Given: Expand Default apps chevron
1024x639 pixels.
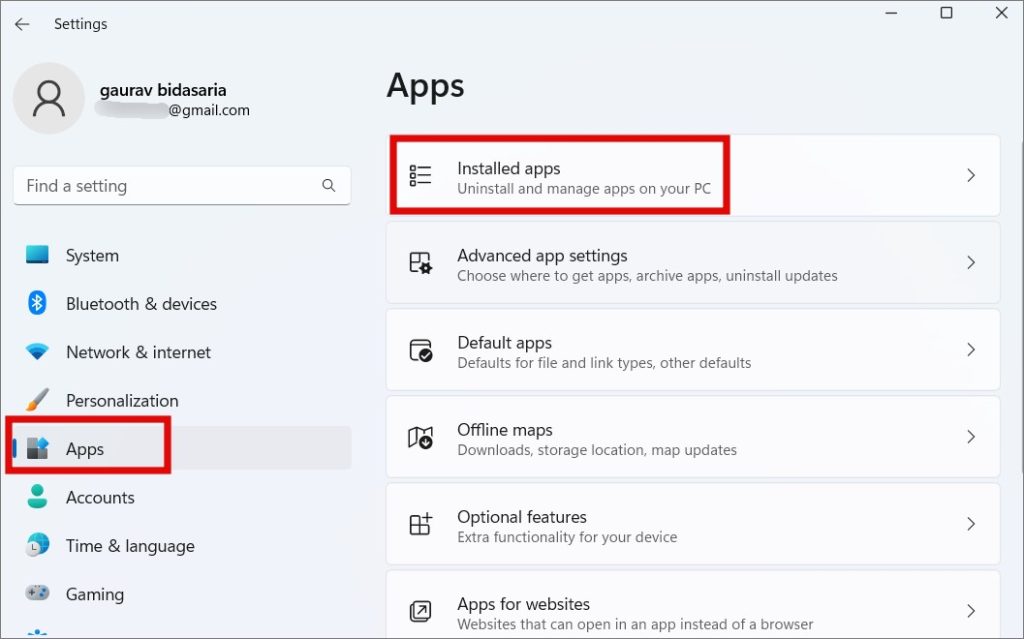Looking at the screenshot, I should (x=971, y=350).
